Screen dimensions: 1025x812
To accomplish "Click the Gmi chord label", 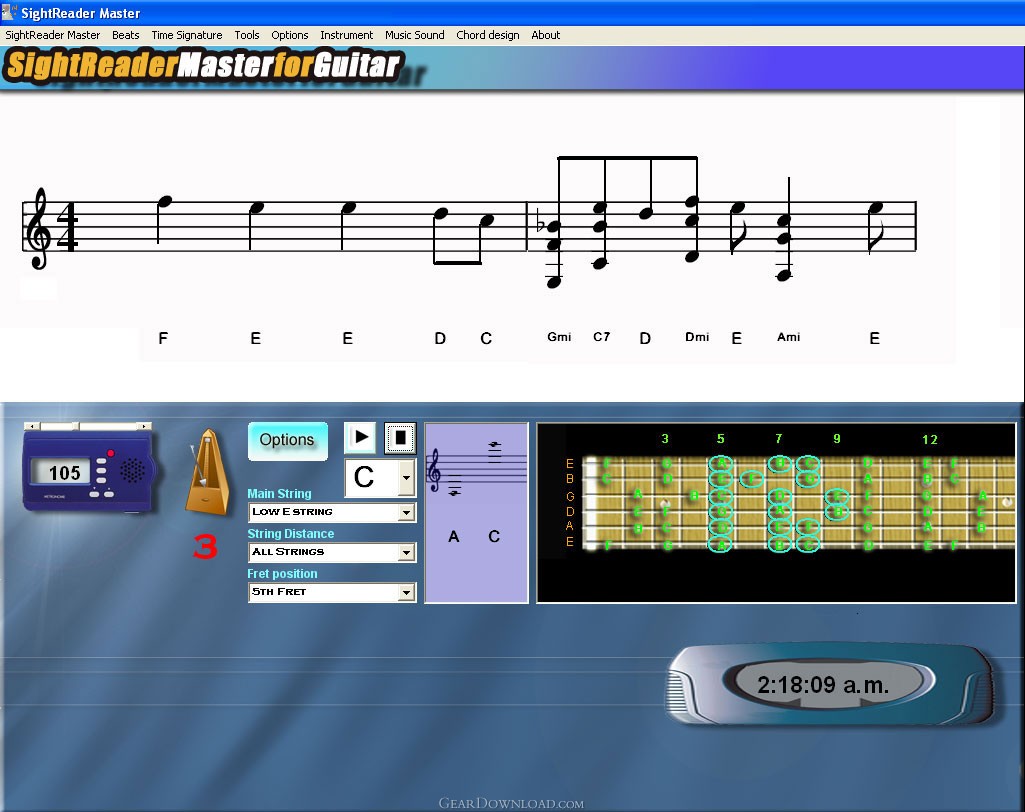I will [x=559, y=337].
